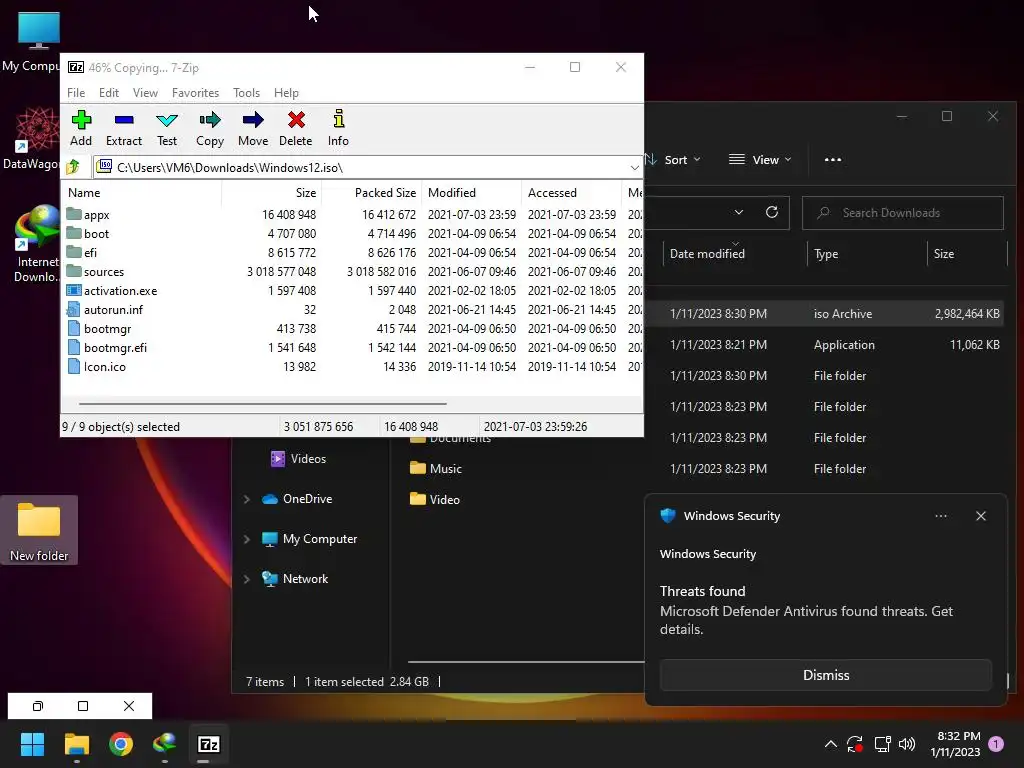1024x768 pixels.
Task: Select Icon.ico in the archive list
Action: point(353,366)
